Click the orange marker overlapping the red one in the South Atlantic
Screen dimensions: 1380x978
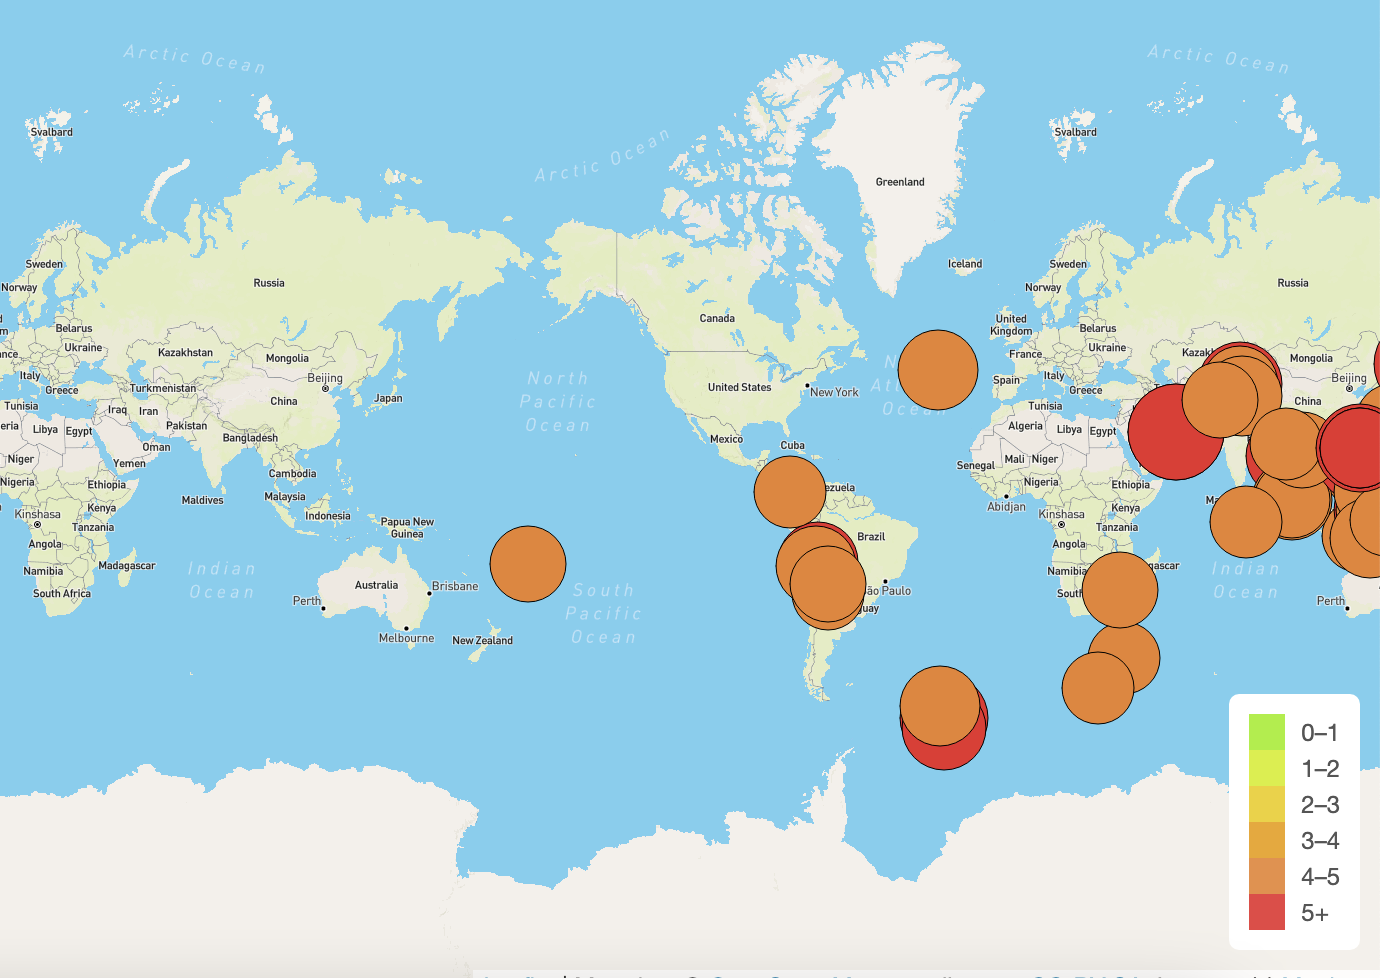939,706
